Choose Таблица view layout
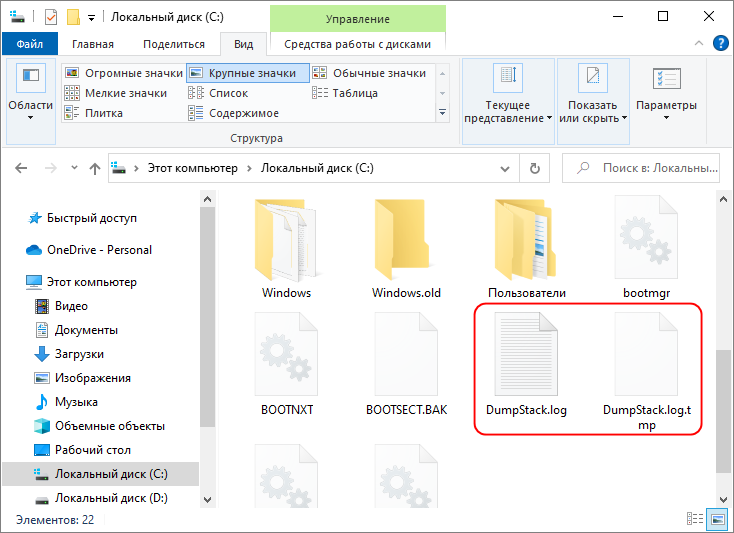This screenshot has height=533, width=734. (345, 93)
